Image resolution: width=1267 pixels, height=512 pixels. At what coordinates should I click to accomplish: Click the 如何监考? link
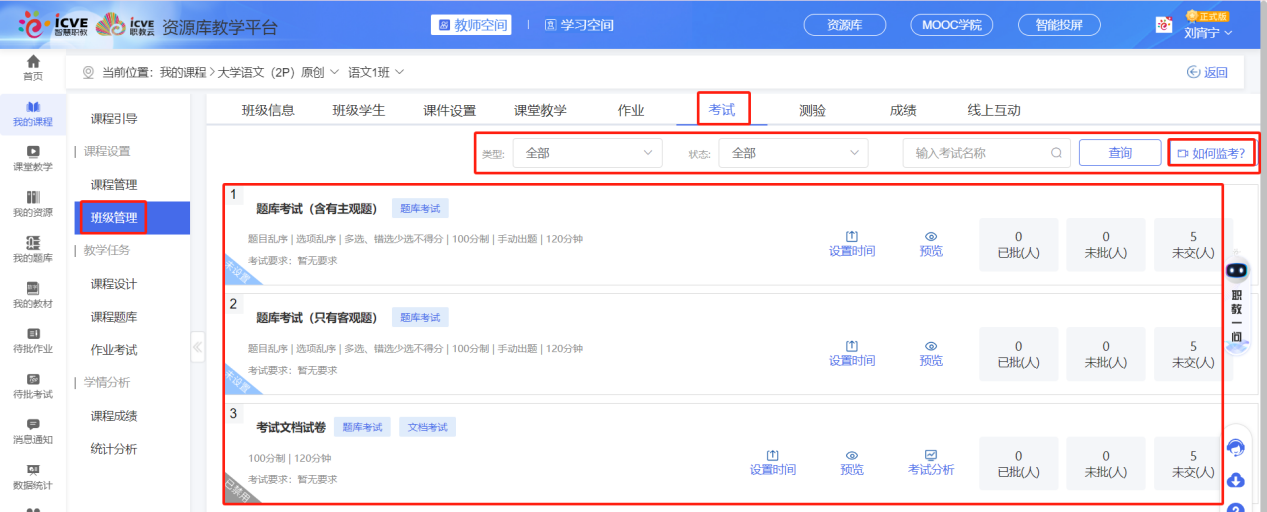tap(1214, 153)
